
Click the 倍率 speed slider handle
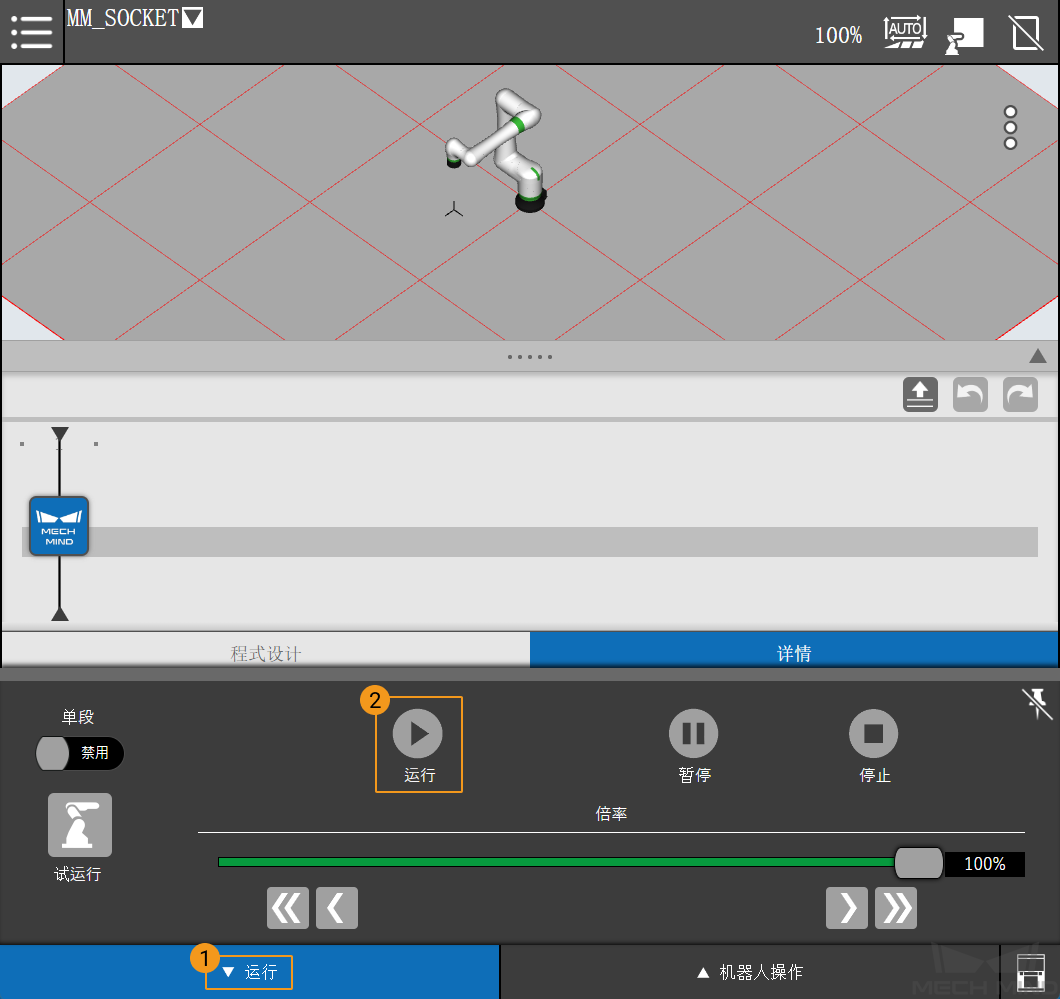click(918, 863)
